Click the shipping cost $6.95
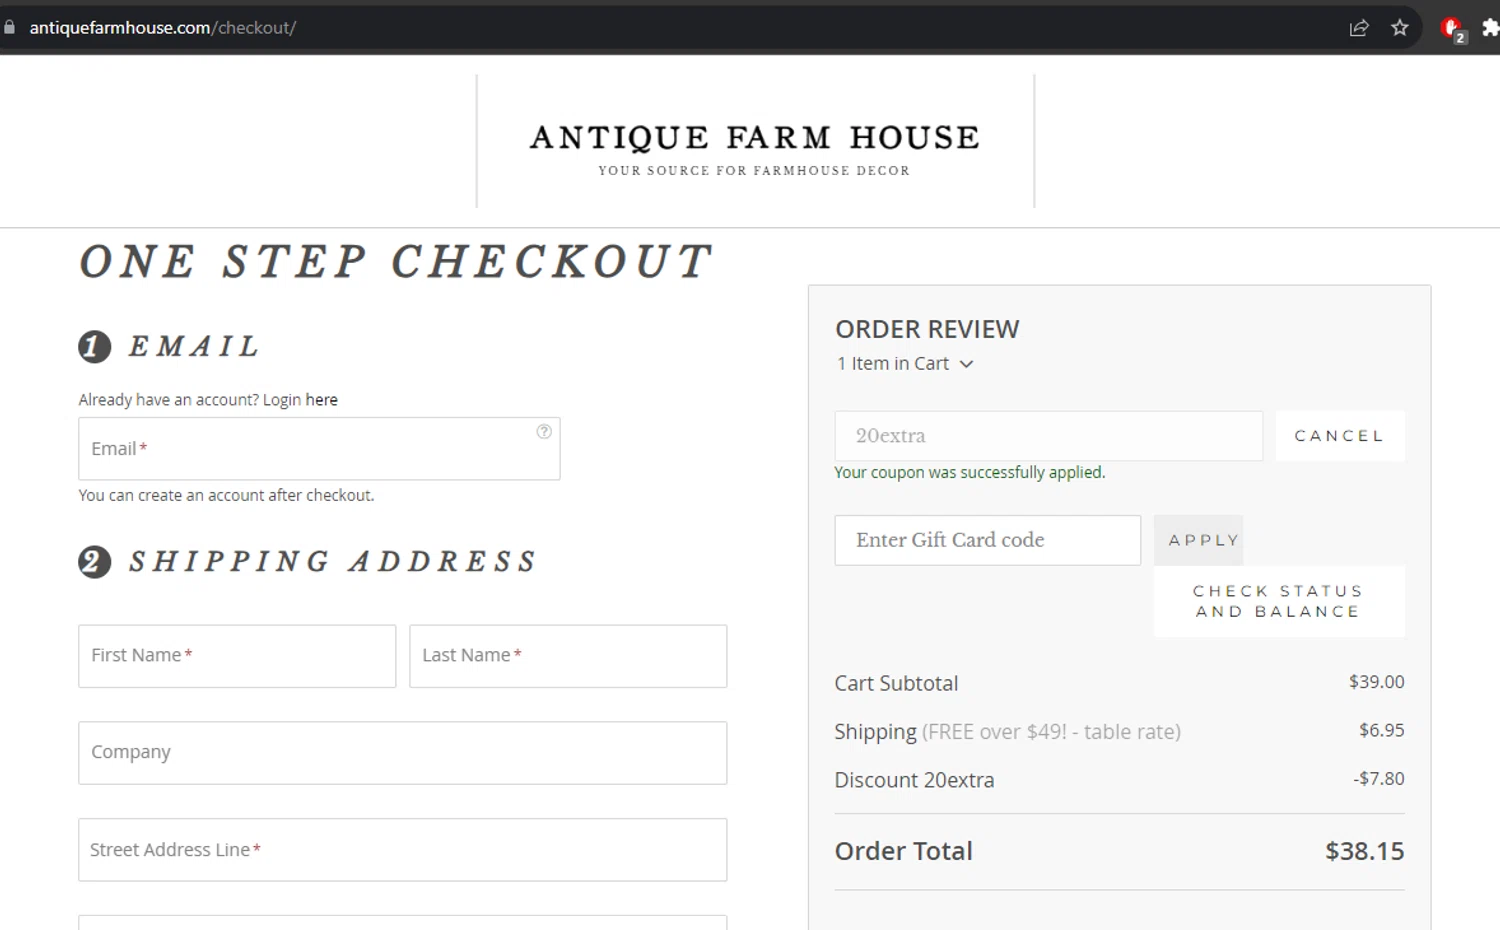This screenshot has width=1500, height=930. tap(1382, 730)
